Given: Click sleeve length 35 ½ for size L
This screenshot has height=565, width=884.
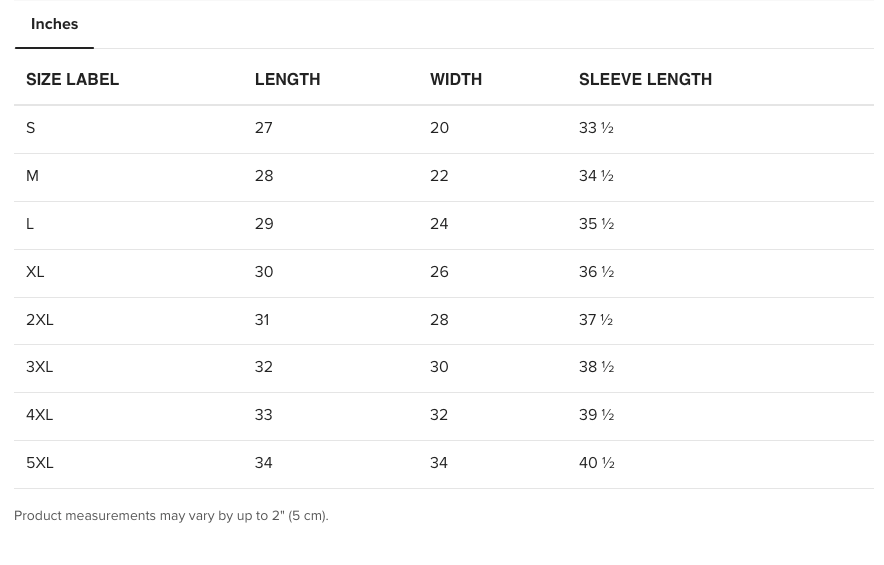Looking at the screenshot, I should [596, 224].
